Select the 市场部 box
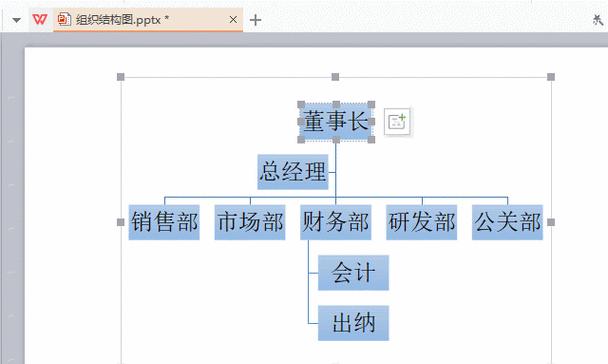The height and width of the screenshot is (364, 608). pos(250,222)
